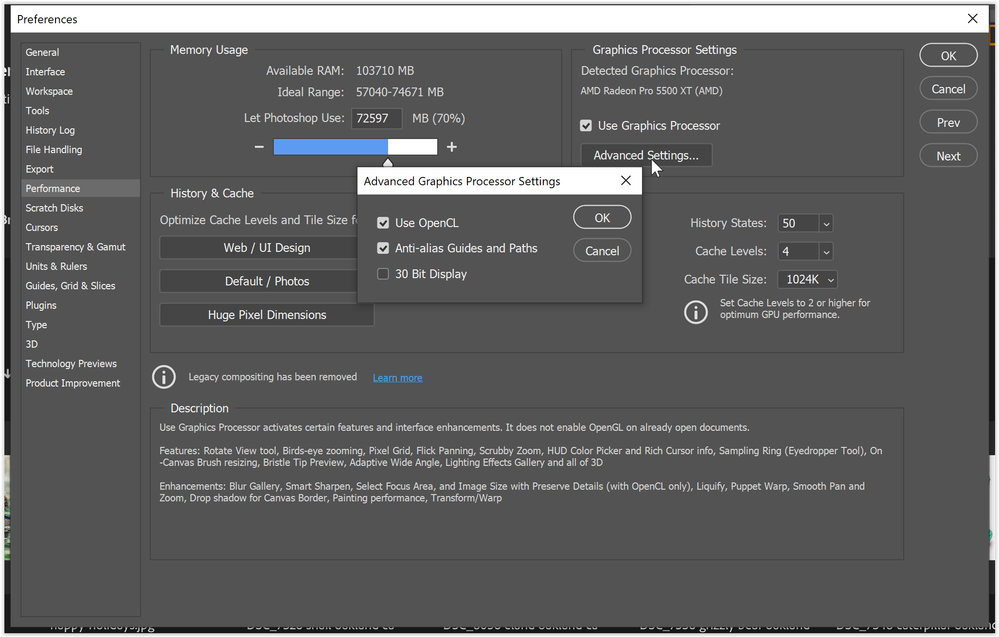Confirm with OK in Advanced Graphics dialog
999x637 pixels.
602,218
